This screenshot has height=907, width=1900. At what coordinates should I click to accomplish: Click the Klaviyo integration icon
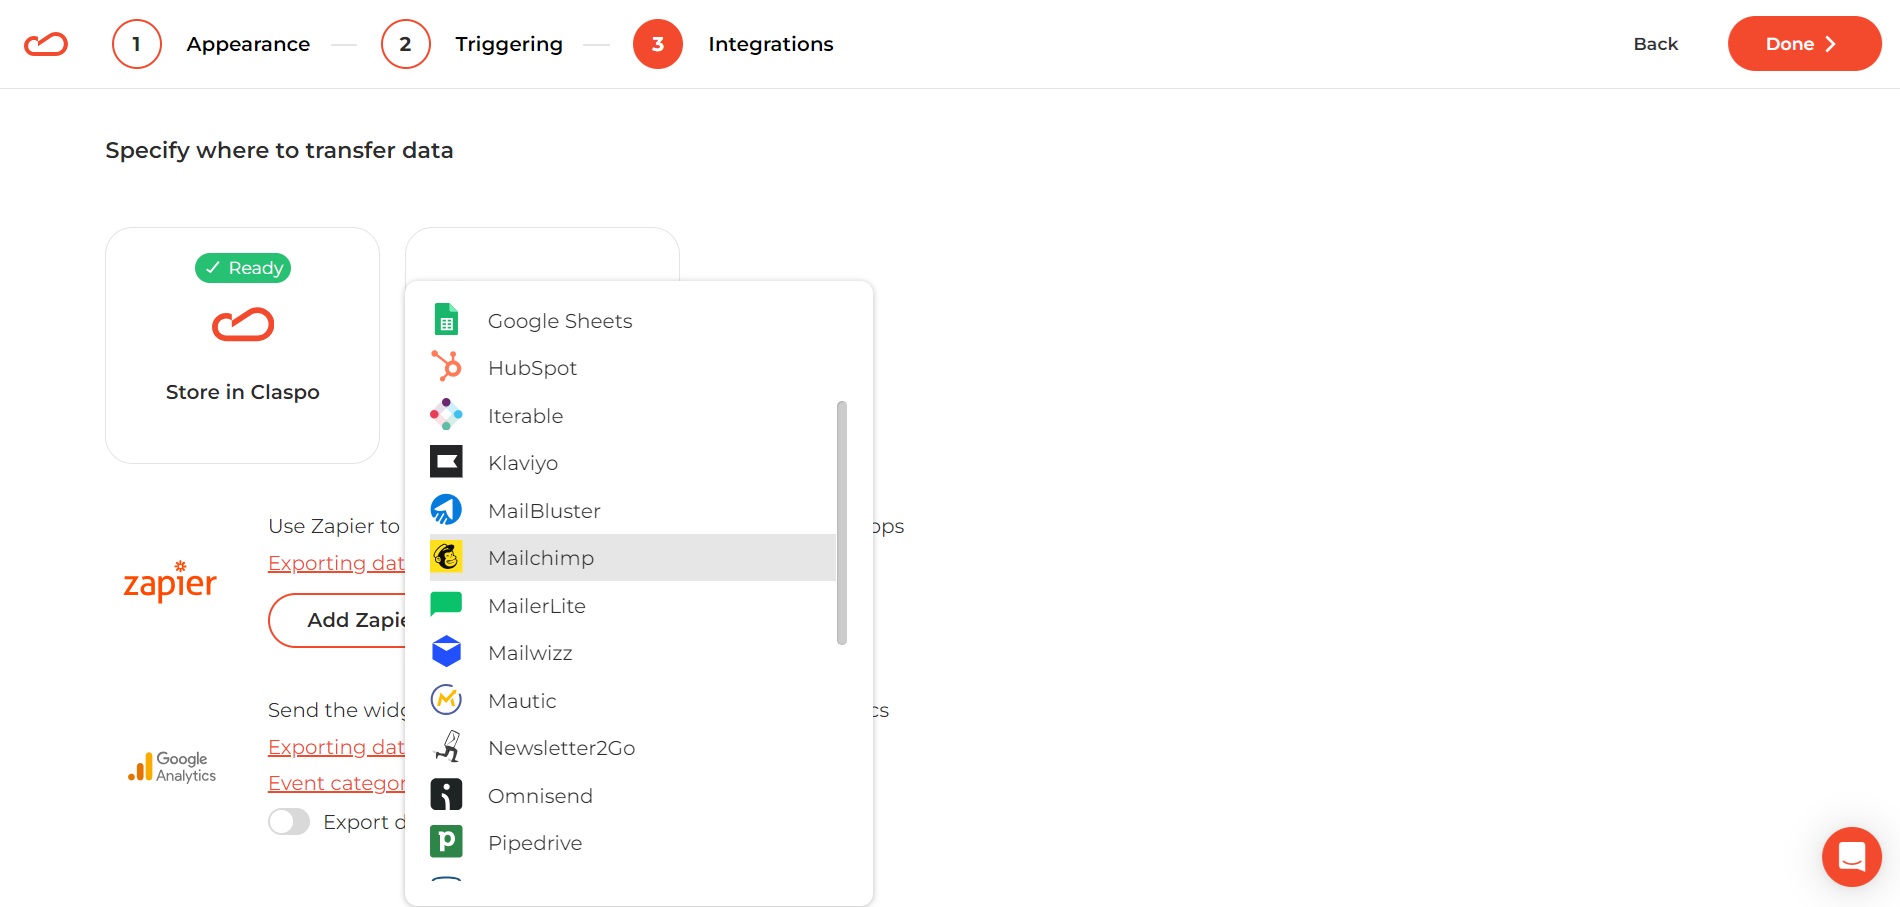[446, 461]
